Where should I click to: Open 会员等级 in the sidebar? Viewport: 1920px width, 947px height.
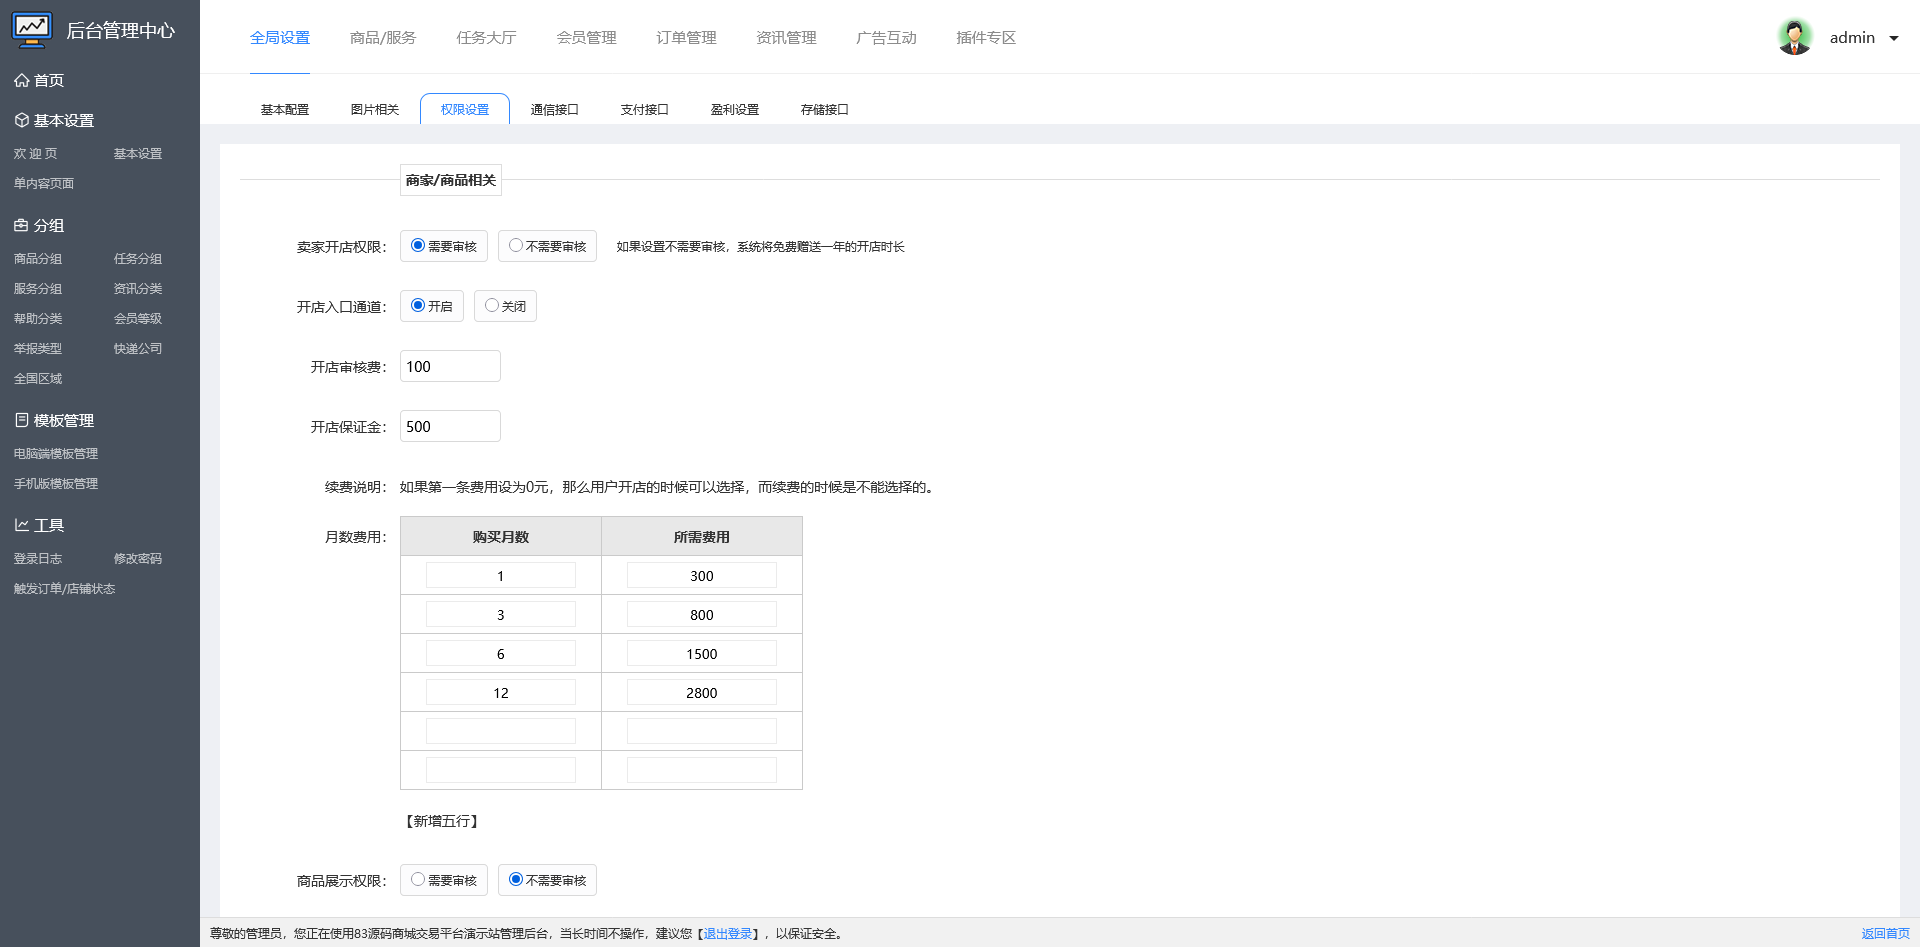click(x=138, y=318)
